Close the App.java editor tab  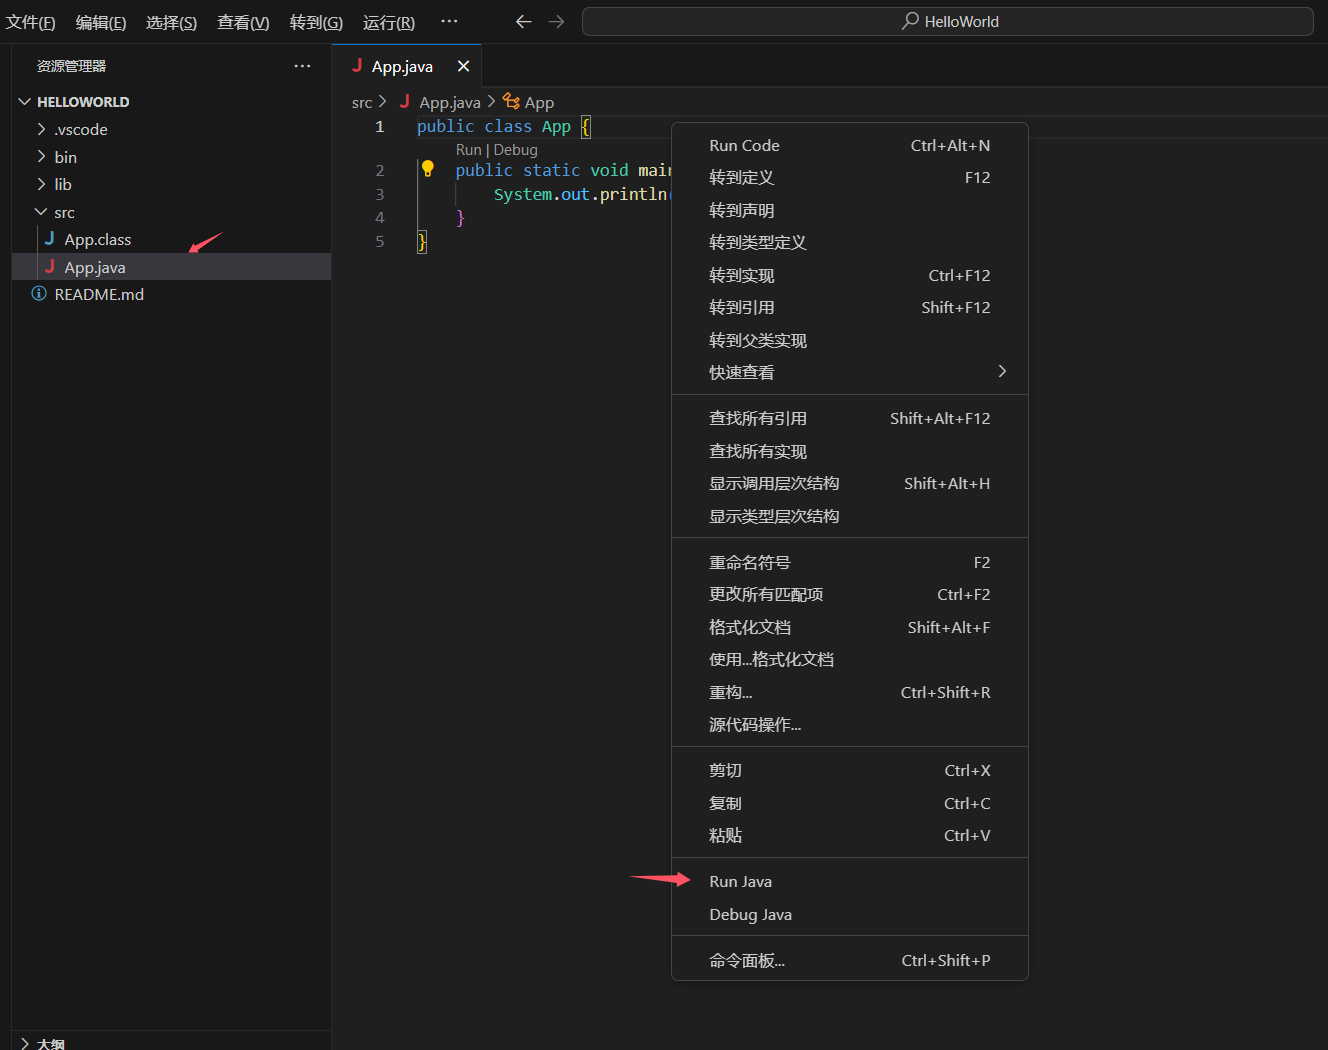click(x=463, y=66)
